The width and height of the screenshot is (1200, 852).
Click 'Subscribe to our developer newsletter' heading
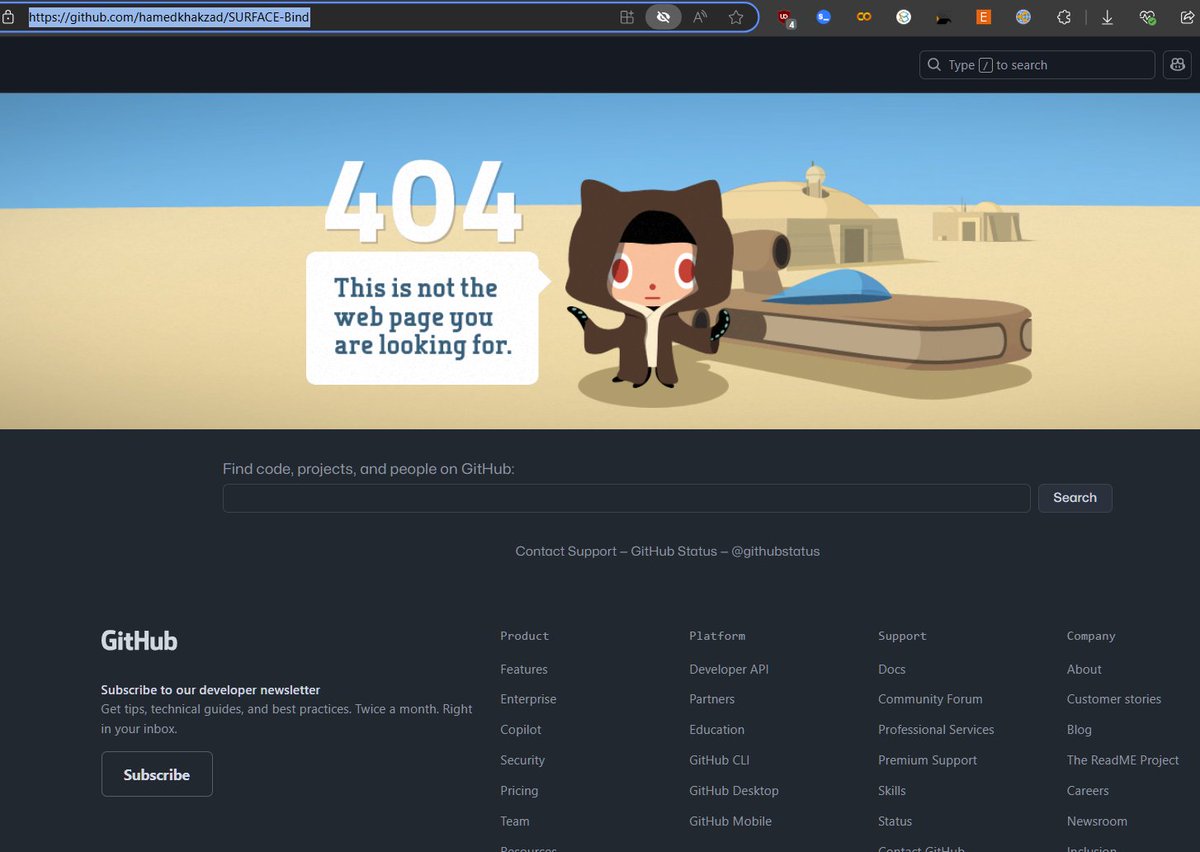[x=211, y=690]
